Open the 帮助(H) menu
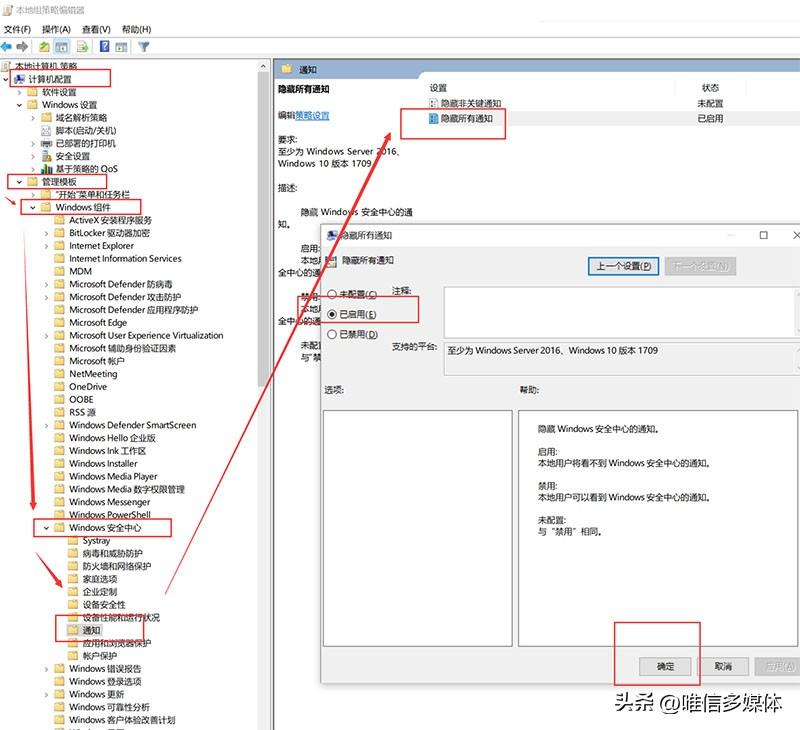The image size is (800, 730). (136, 29)
